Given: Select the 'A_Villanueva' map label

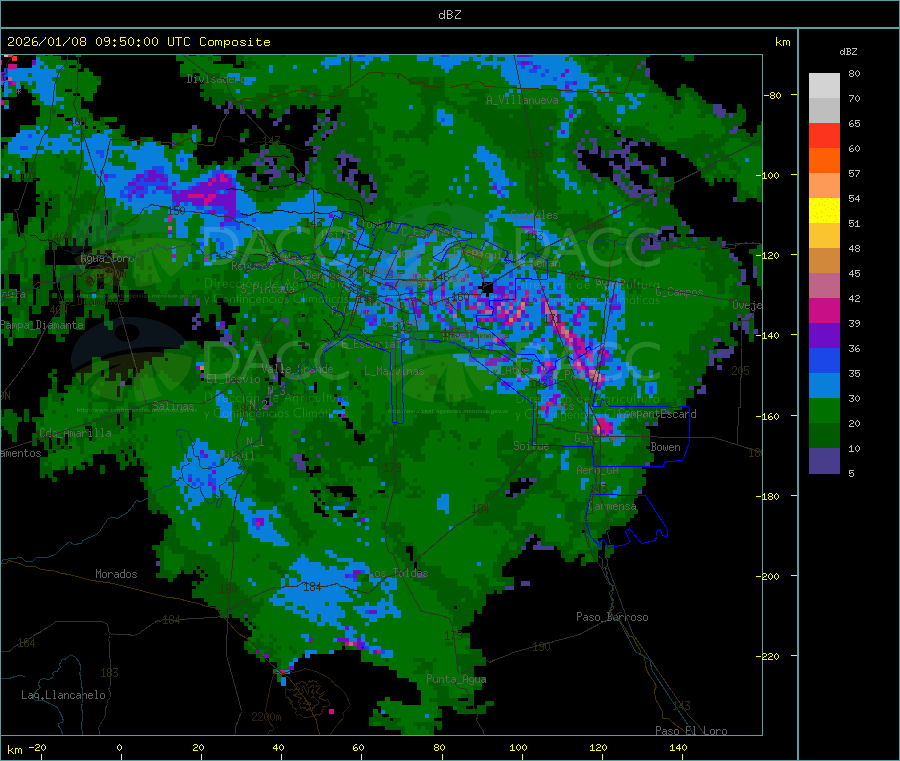Looking at the screenshot, I should click(x=522, y=100).
